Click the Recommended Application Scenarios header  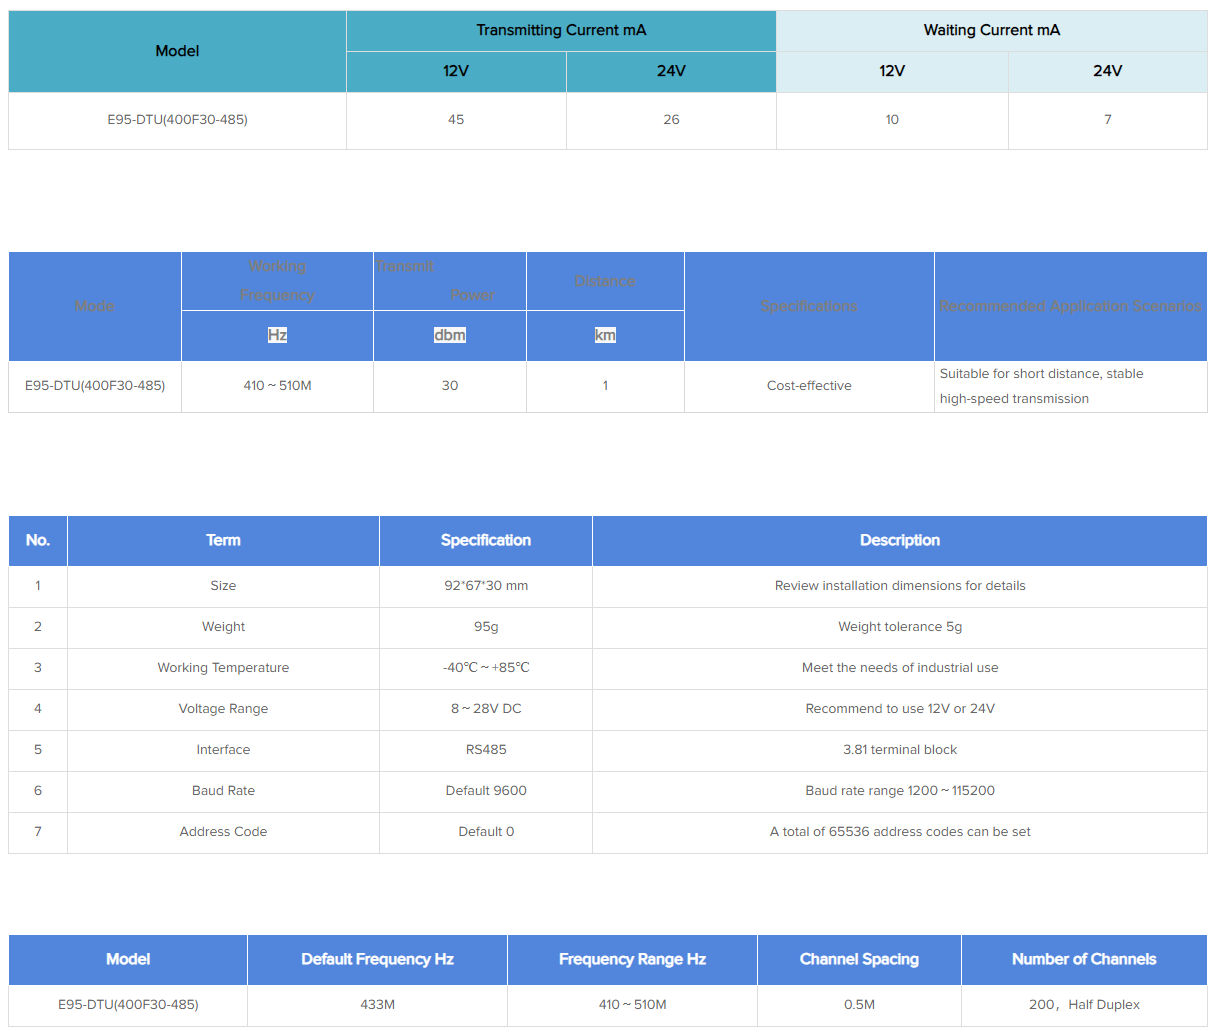click(x=1070, y=306)
